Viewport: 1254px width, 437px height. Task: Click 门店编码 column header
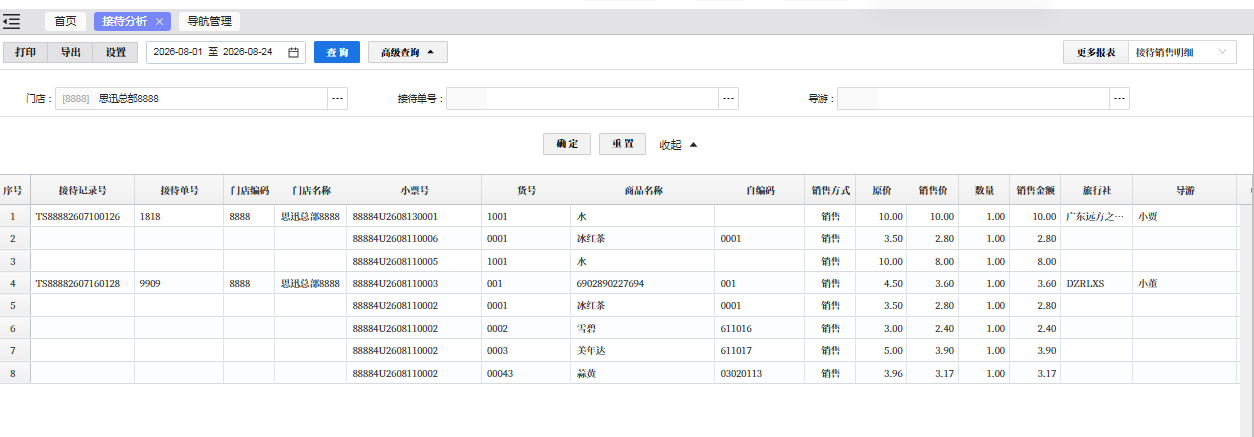(x=249, y=190)
